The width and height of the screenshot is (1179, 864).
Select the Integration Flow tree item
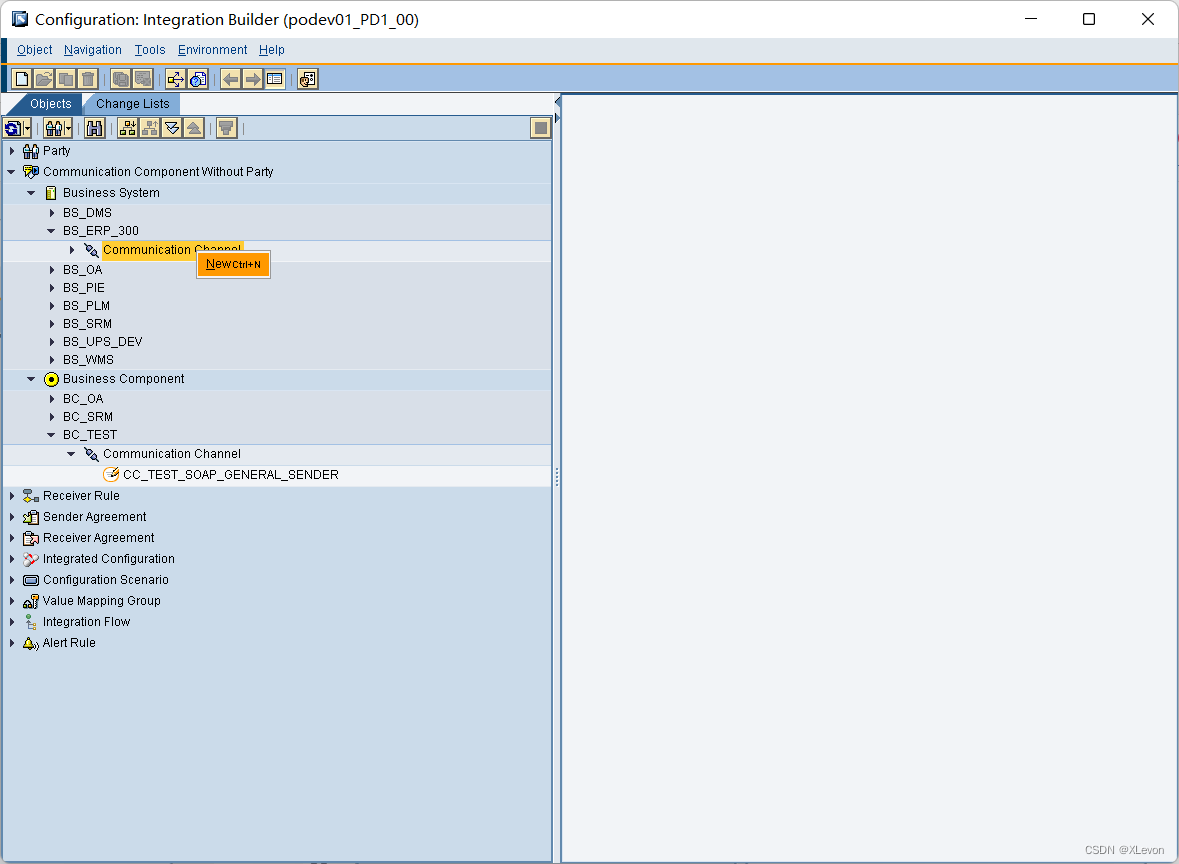point(86,623)
